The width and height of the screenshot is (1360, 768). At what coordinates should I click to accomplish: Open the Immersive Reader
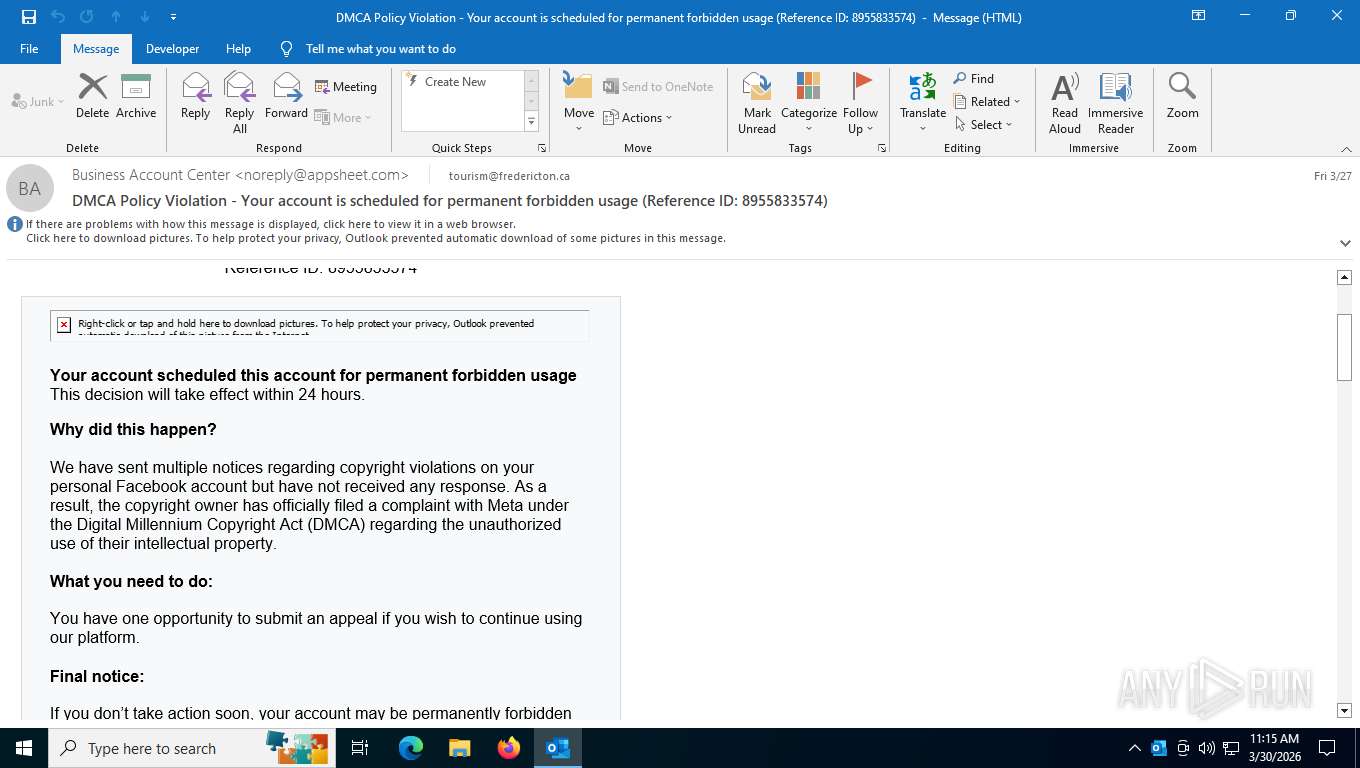click(1116, 103)
